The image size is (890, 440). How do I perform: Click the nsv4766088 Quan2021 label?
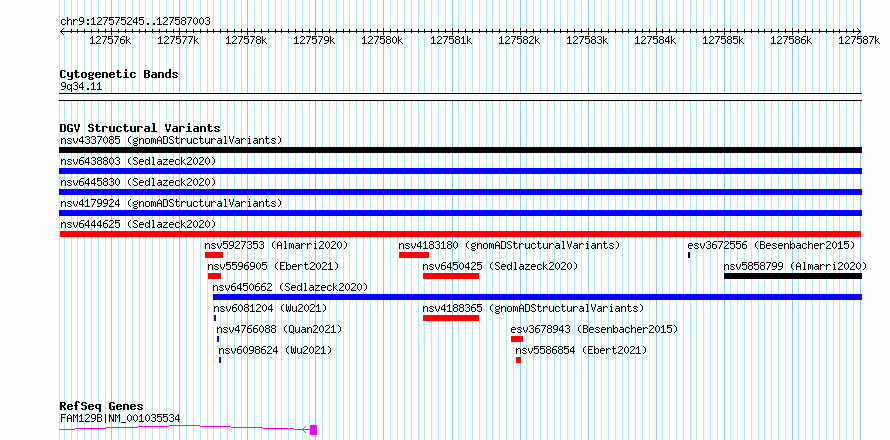coord(279,329)
